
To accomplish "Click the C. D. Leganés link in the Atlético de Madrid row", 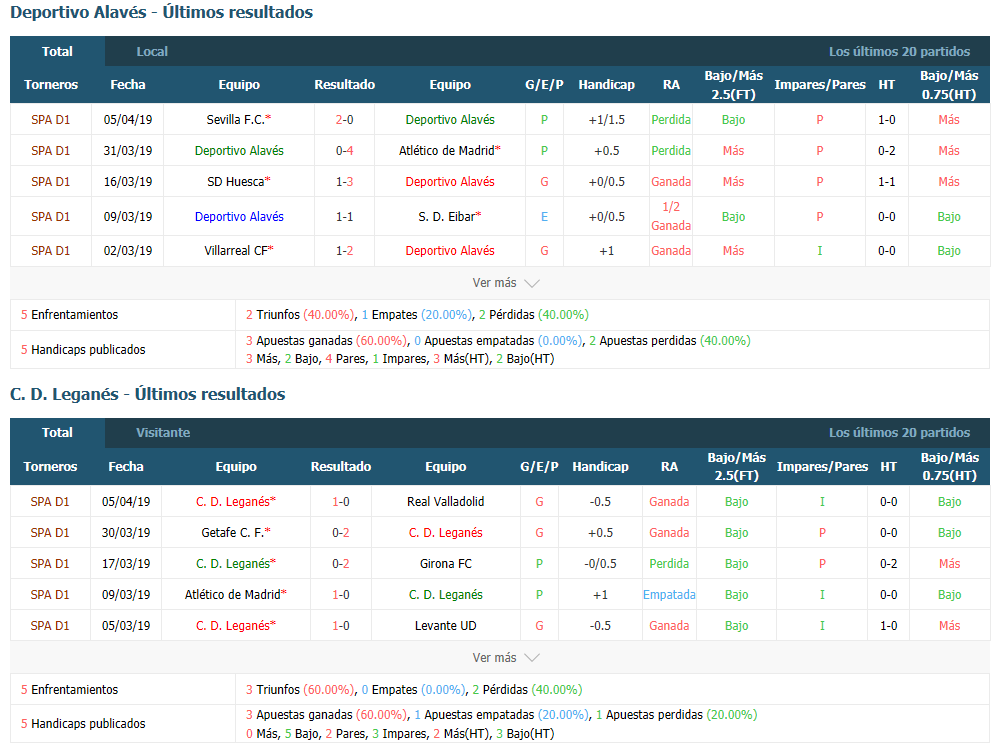I will pyautogui.click(x=446, y=594).
